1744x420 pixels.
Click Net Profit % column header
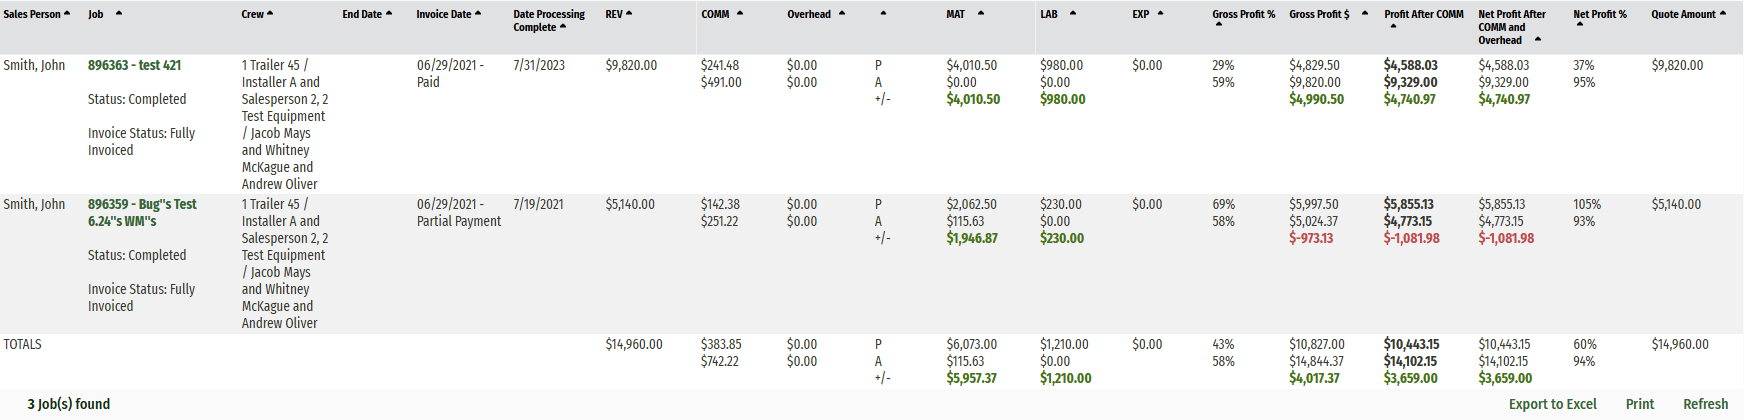[x=1599, y=15]
